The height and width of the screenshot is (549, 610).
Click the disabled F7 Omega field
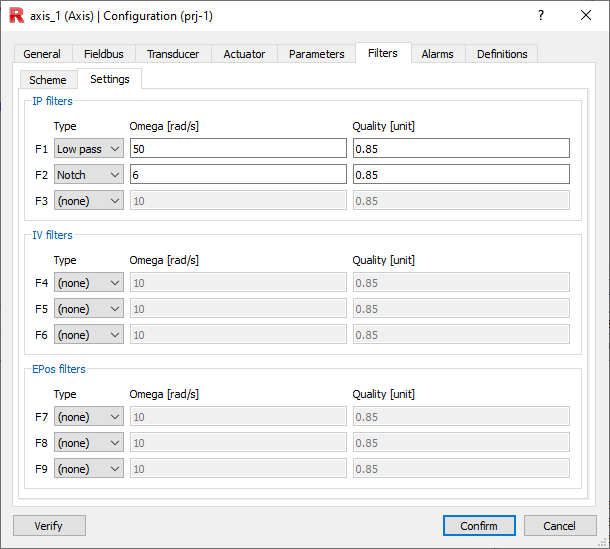point(238,417)
